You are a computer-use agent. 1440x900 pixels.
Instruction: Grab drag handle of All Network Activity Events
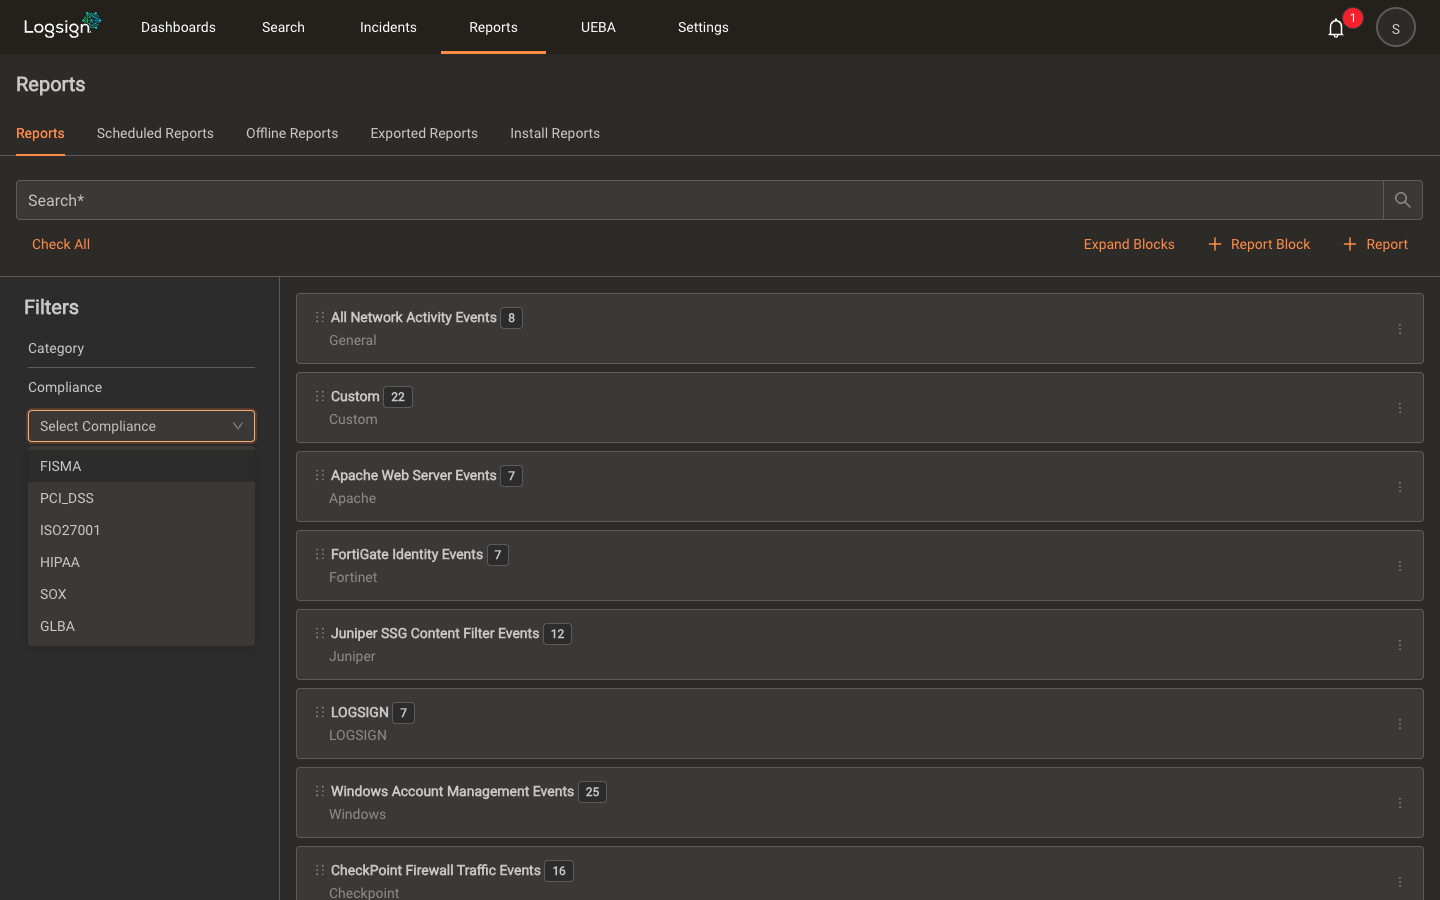point(320,317)
